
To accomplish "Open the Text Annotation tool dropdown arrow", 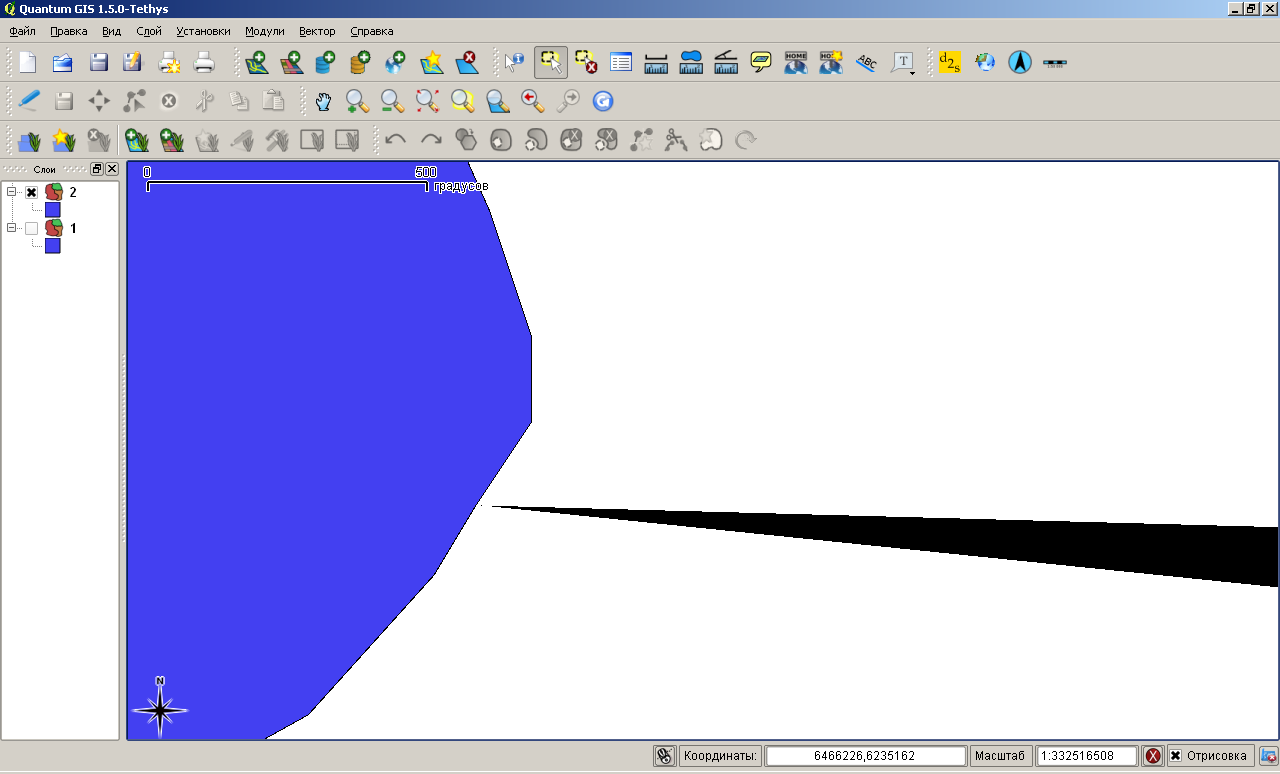I will point(913,72).
